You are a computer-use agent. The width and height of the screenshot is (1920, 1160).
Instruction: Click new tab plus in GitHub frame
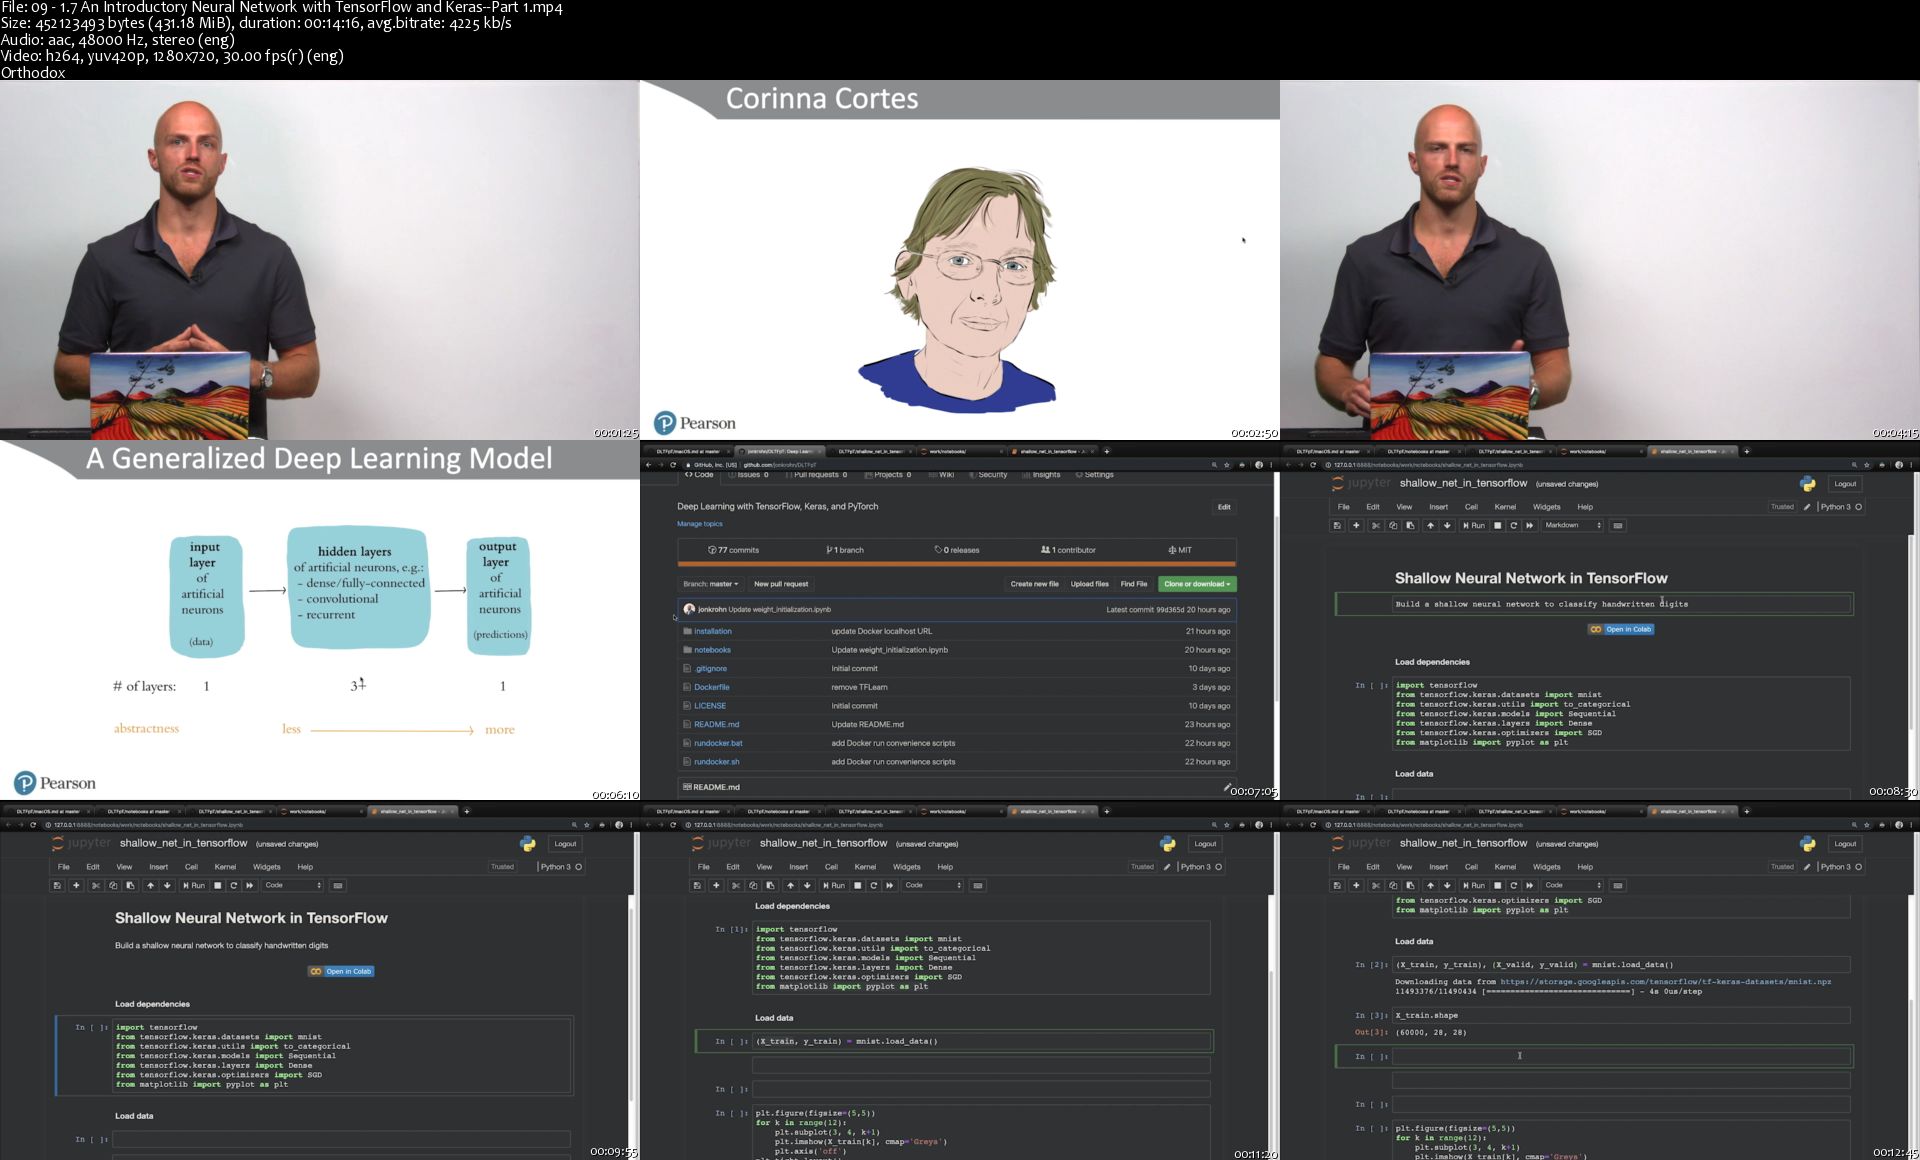(1106, 451)
